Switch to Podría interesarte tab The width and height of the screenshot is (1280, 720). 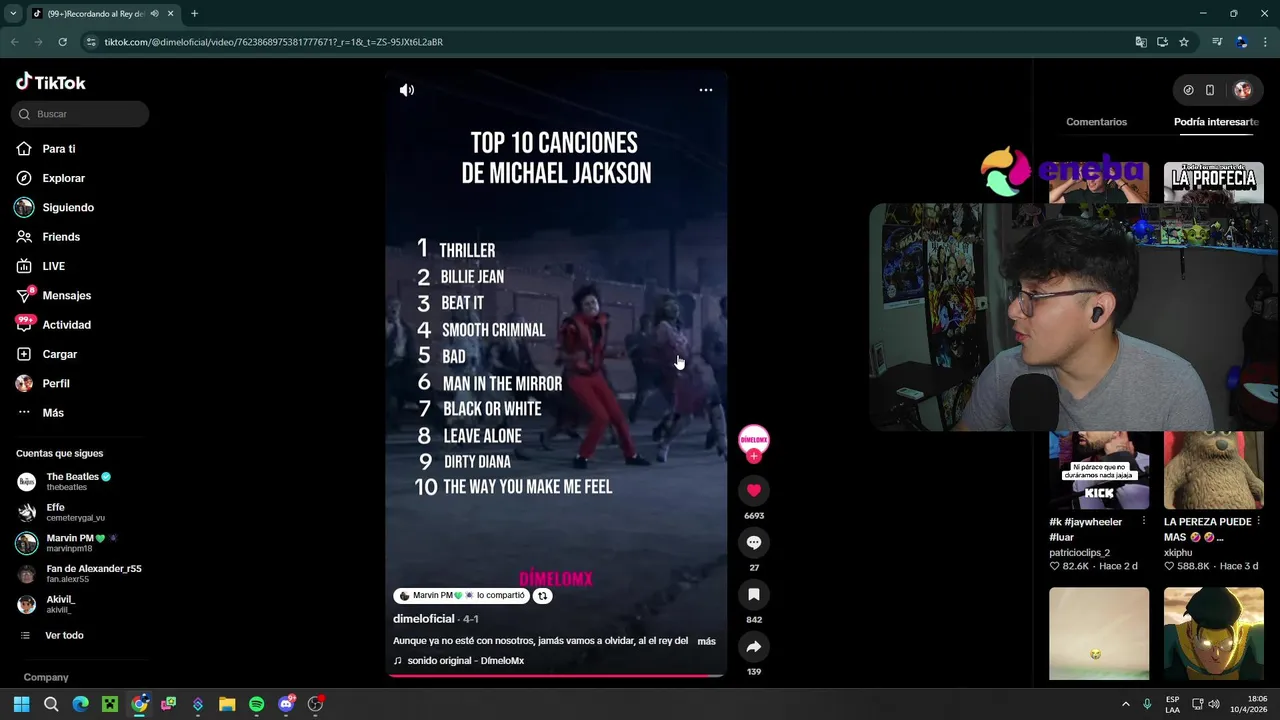point(1216,122)
